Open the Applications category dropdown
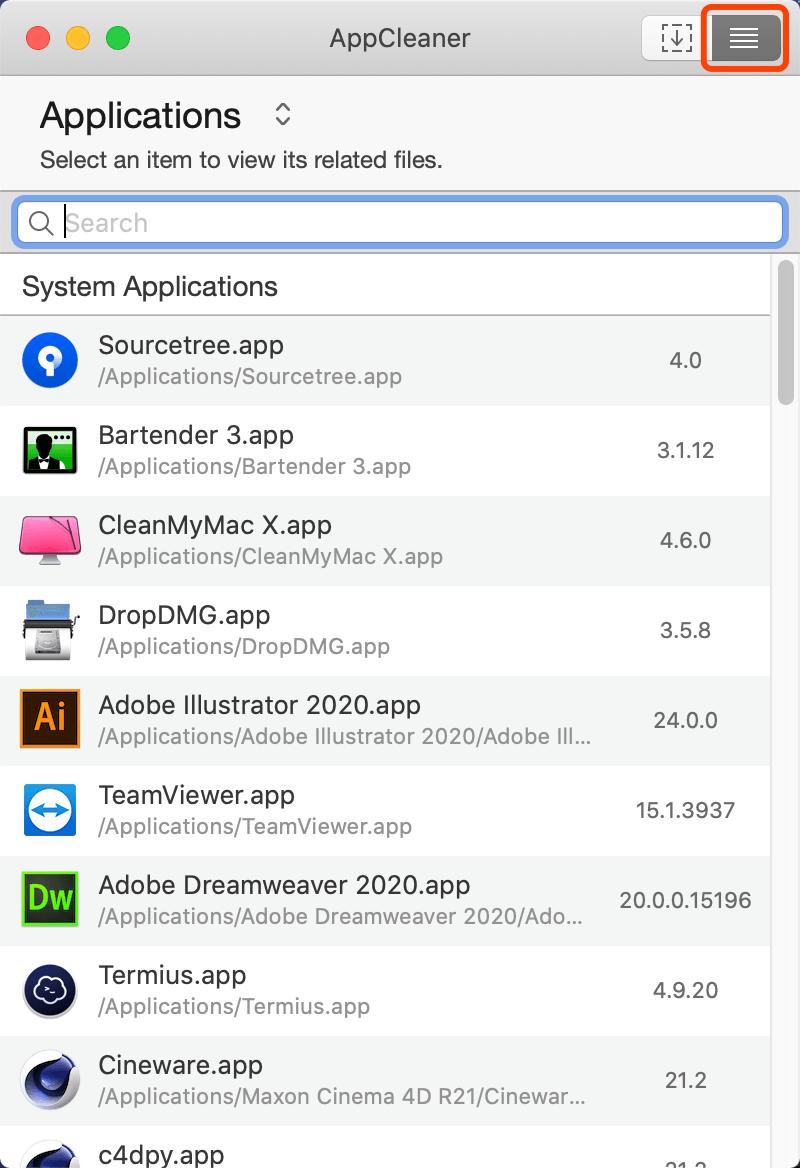 click(283, 115)
